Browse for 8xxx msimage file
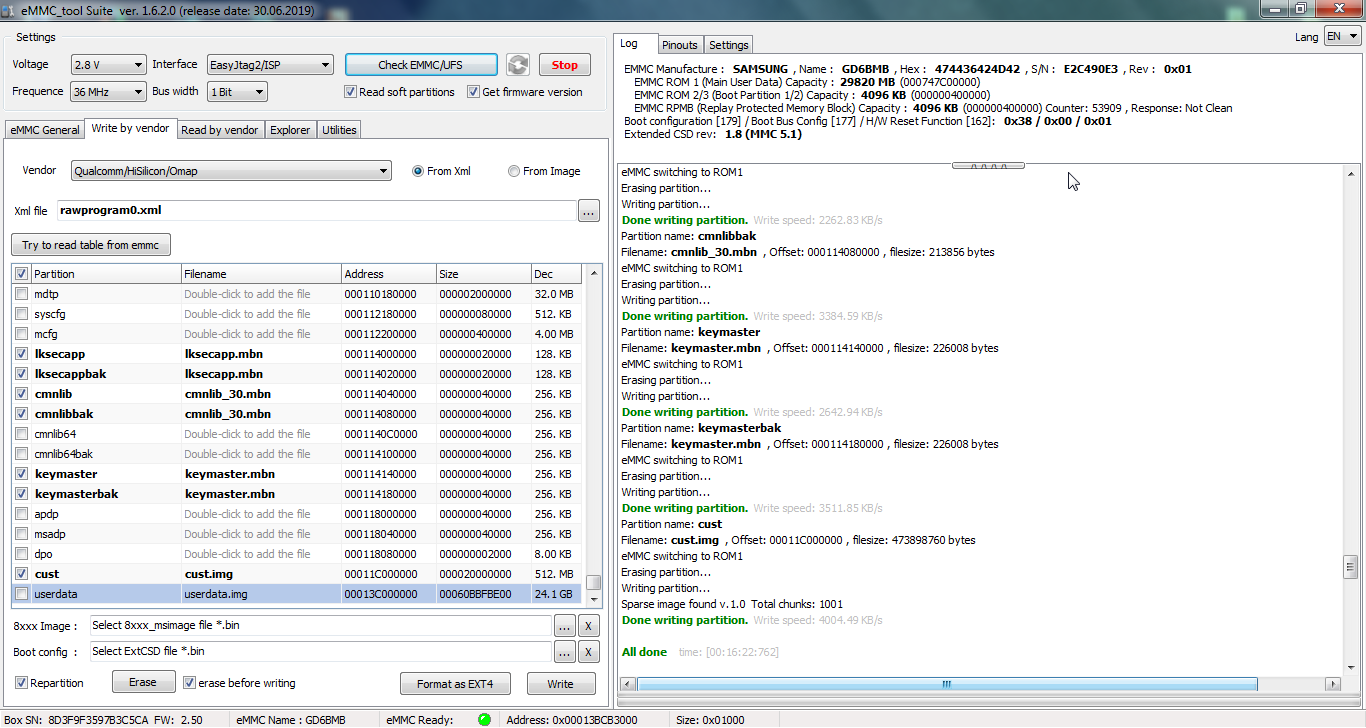Viewport: 1366px width, 728px height. coord(565,626)
